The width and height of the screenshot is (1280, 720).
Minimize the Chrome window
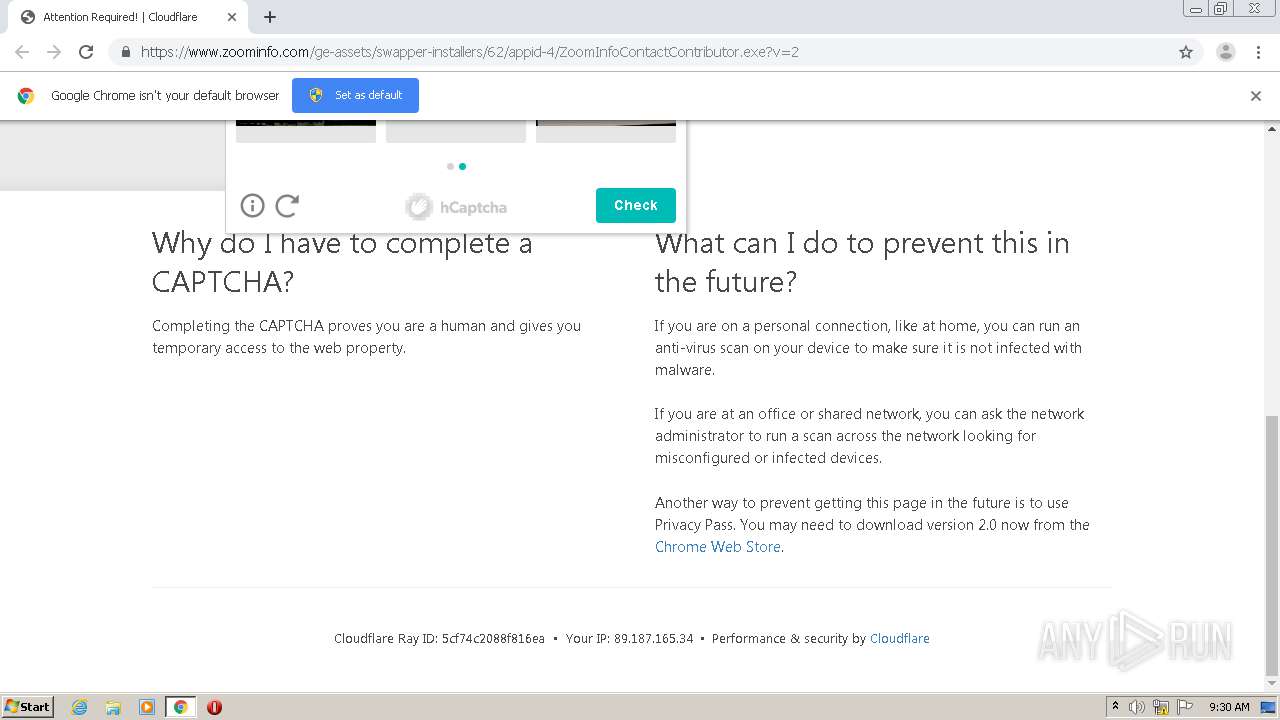1196,8
